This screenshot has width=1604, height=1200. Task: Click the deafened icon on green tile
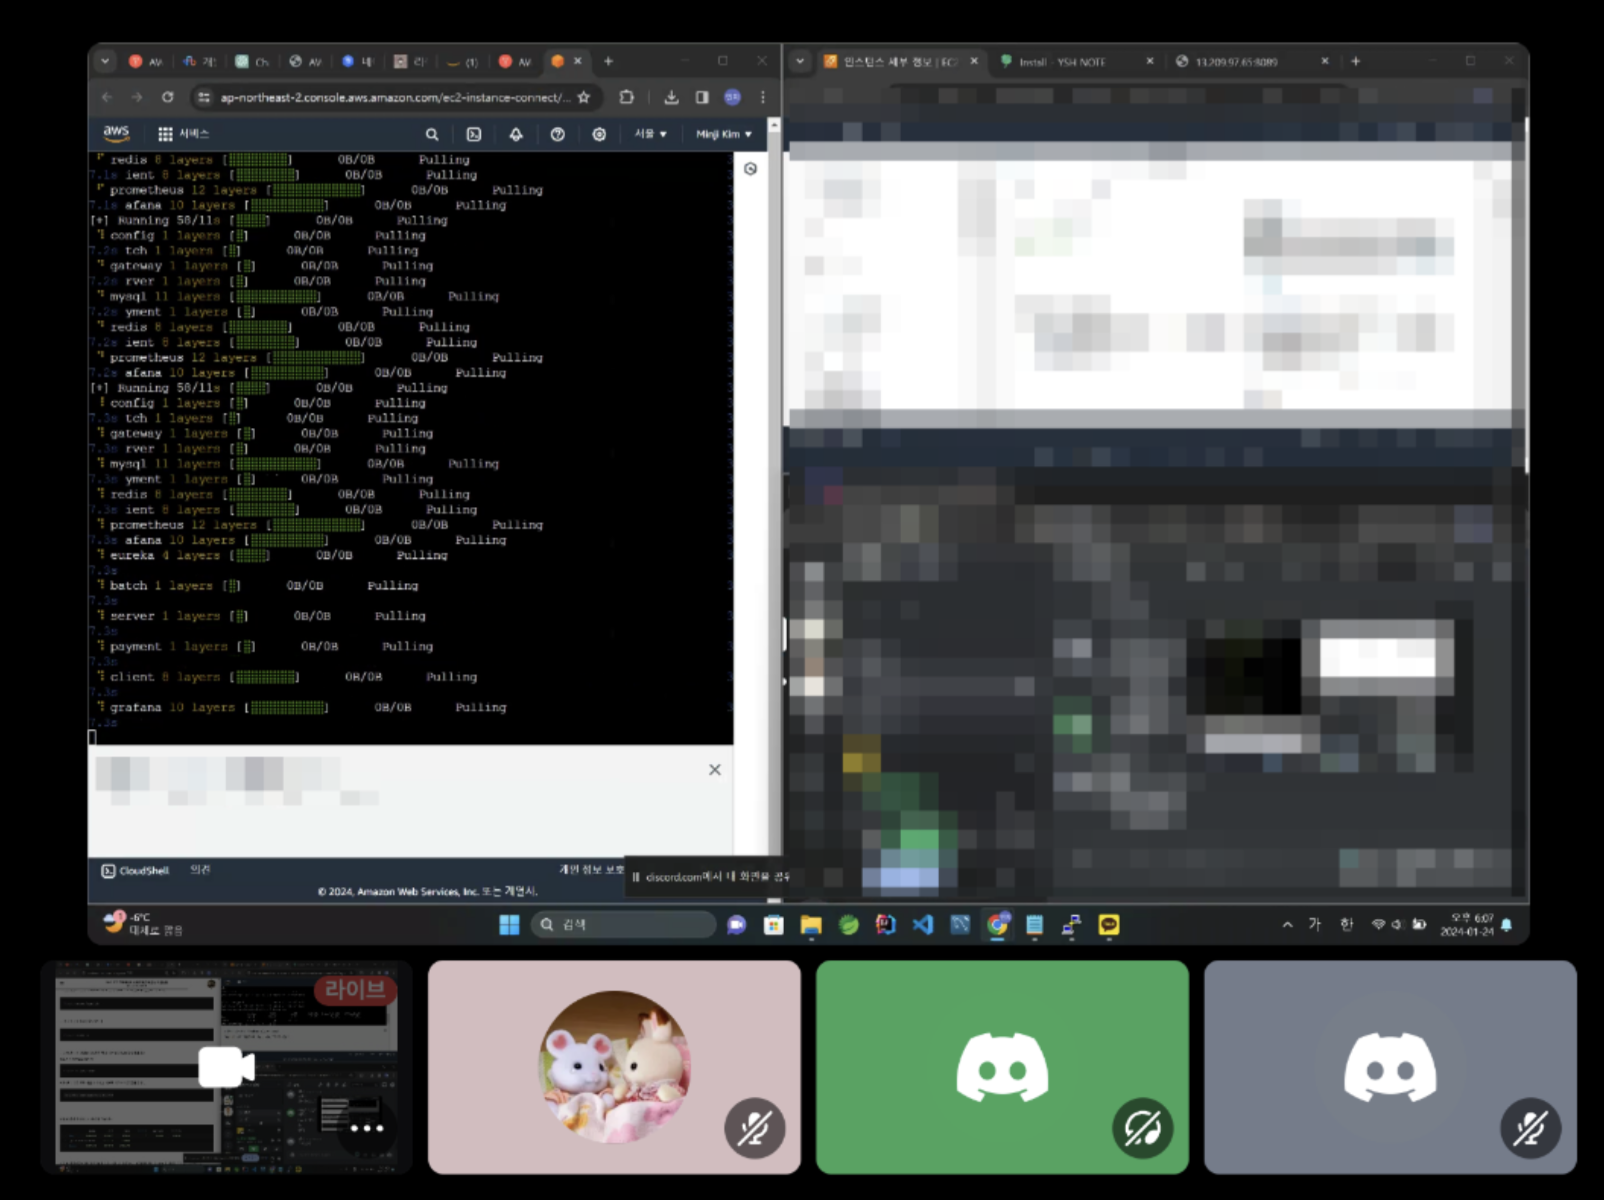(1143, 1128)
